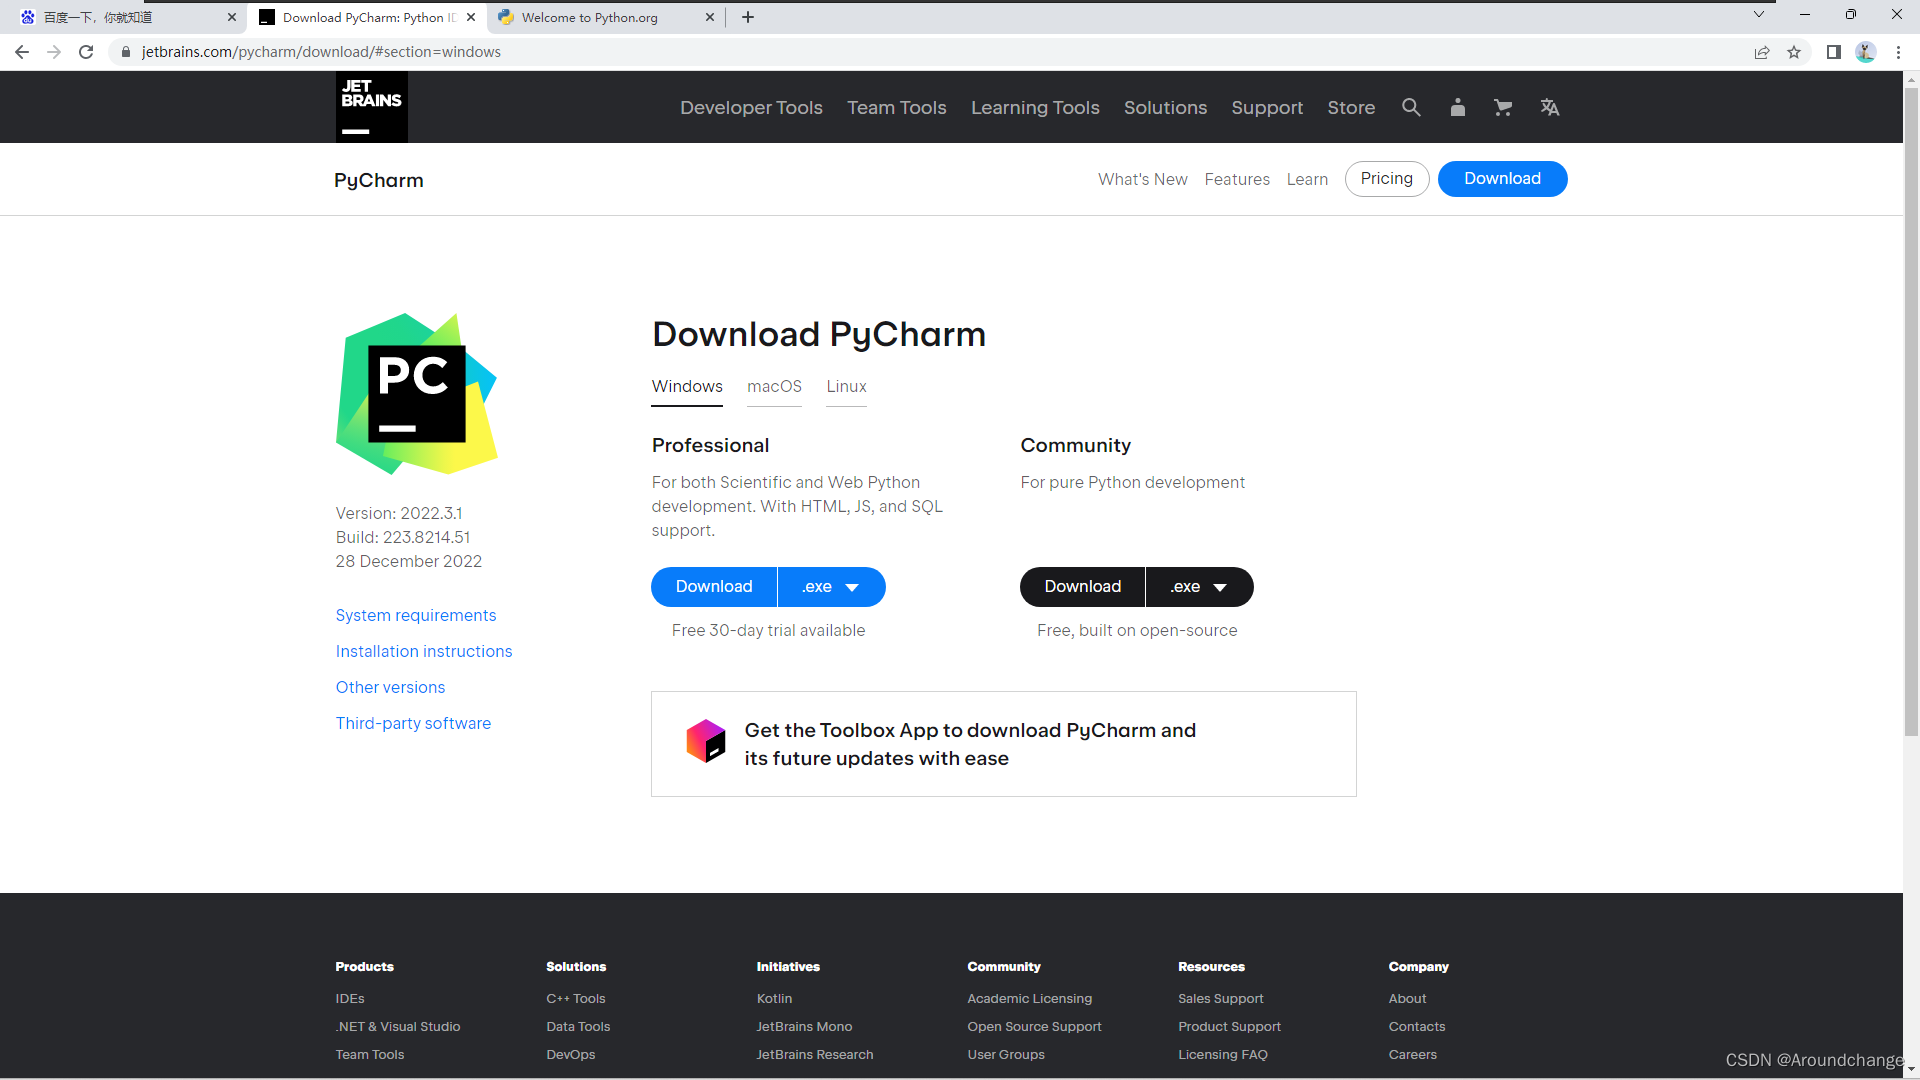The image size is (1920, 1080).
Task: Click the JetBrains logo
Action: pos(371,107)
